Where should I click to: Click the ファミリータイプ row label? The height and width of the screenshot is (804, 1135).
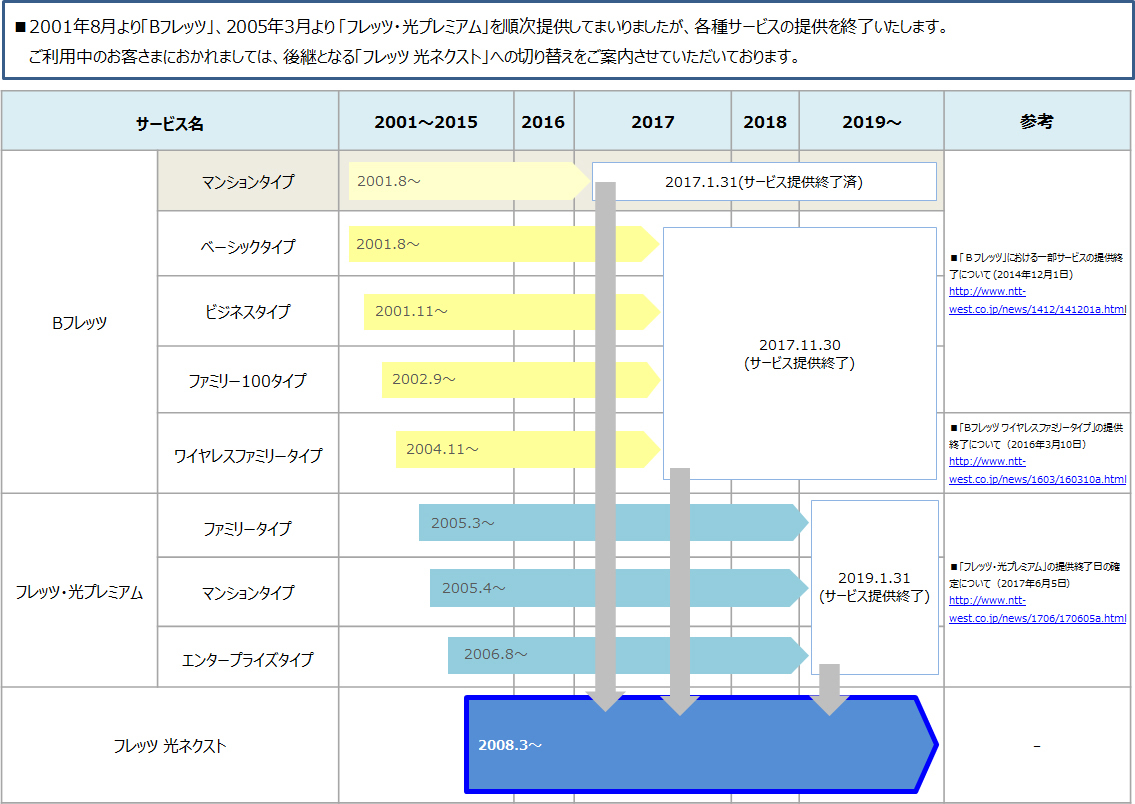pos(248,528)
